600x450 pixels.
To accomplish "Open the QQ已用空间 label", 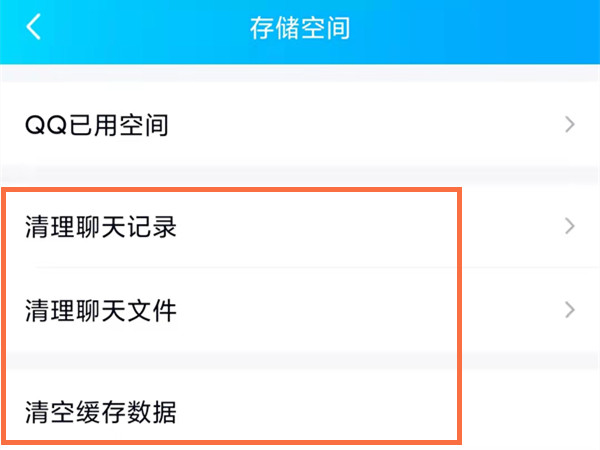I will tap(97, 126).
